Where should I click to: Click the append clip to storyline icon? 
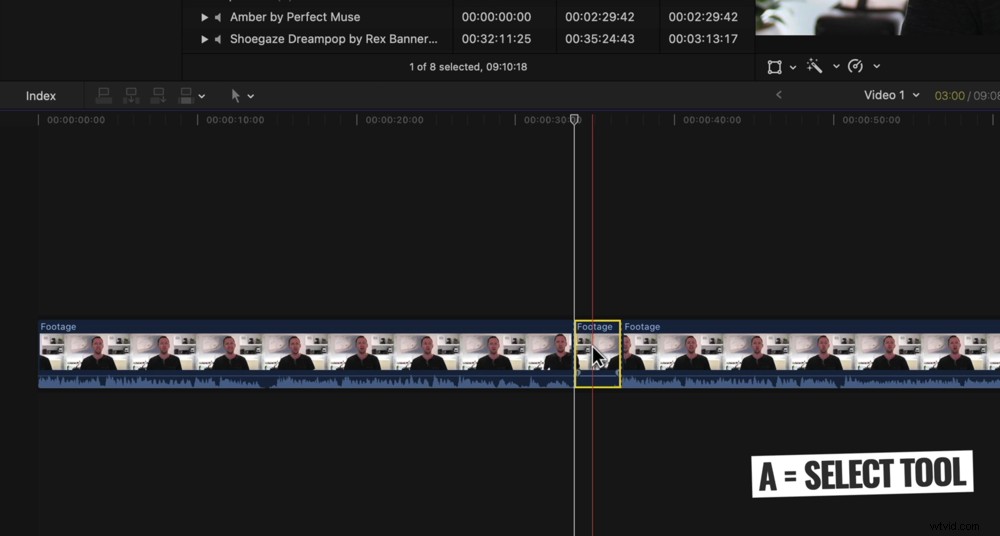coord(158,96)
